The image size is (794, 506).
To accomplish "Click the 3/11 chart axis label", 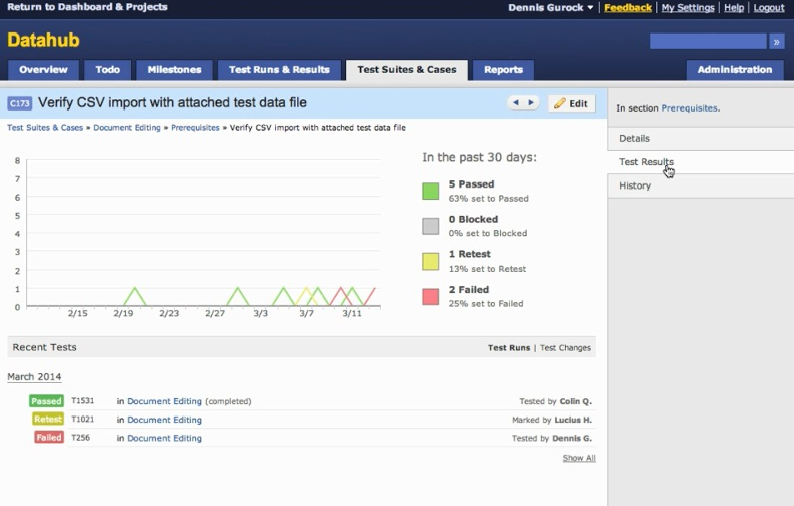I will pos(352,314).
